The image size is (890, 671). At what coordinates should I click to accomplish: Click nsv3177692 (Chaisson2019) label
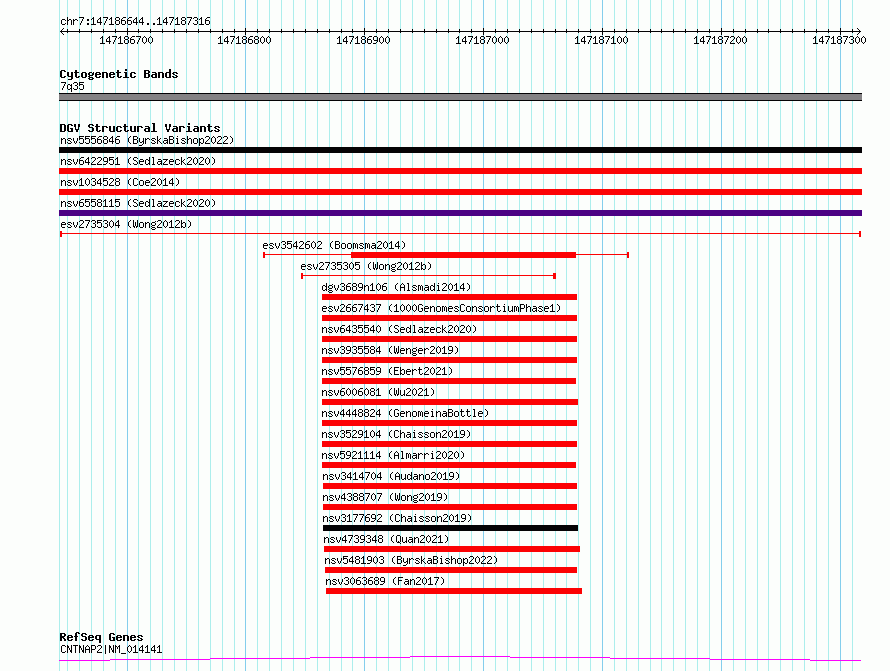[x=397, y=518]
